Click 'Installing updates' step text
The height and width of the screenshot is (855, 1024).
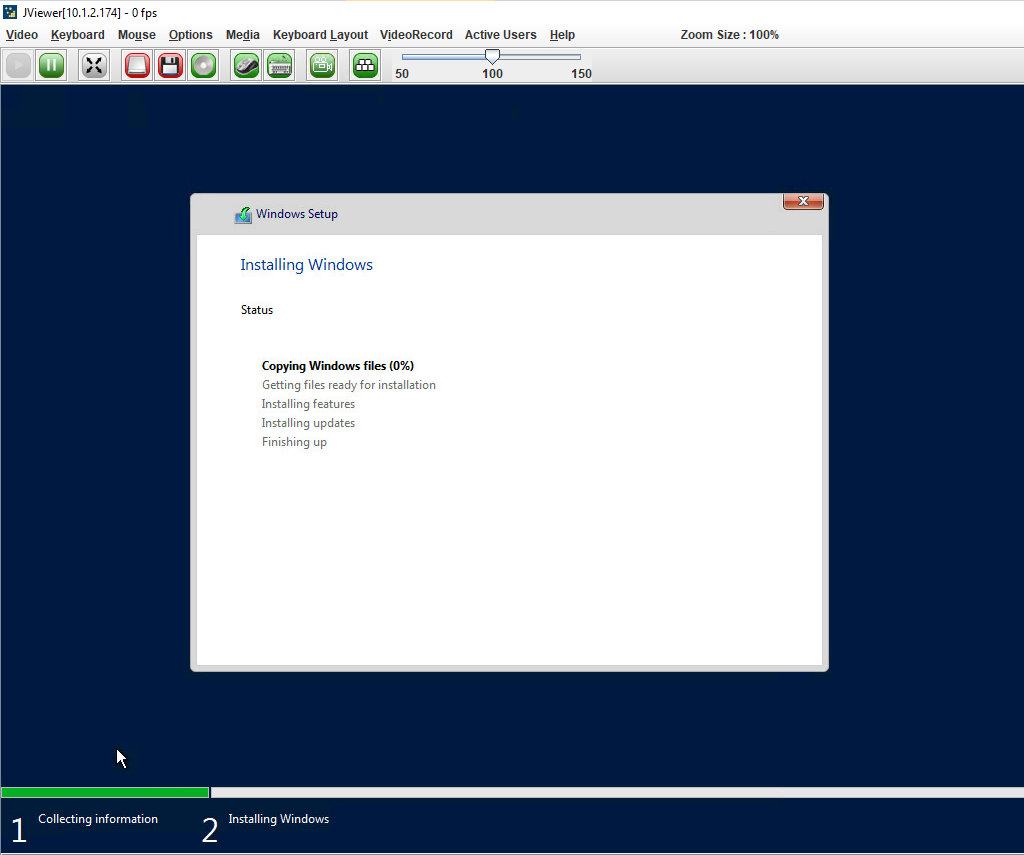tap(308, 423)
